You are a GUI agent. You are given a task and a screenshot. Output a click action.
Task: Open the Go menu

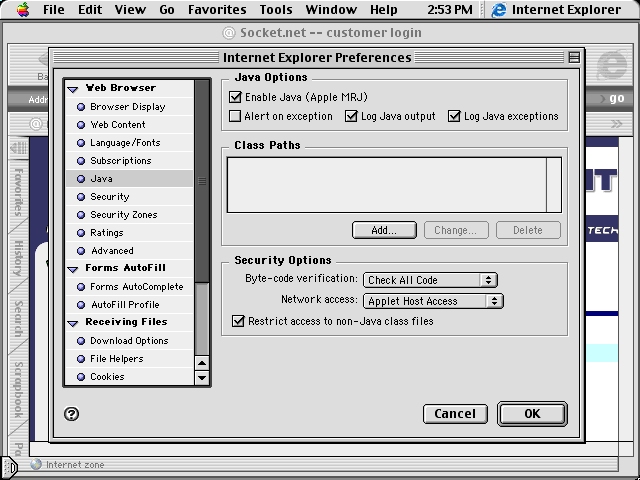click(167, 9)
